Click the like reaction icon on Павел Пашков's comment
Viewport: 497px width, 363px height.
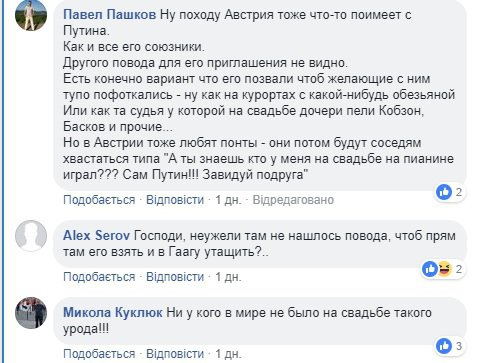pos(444,192)
